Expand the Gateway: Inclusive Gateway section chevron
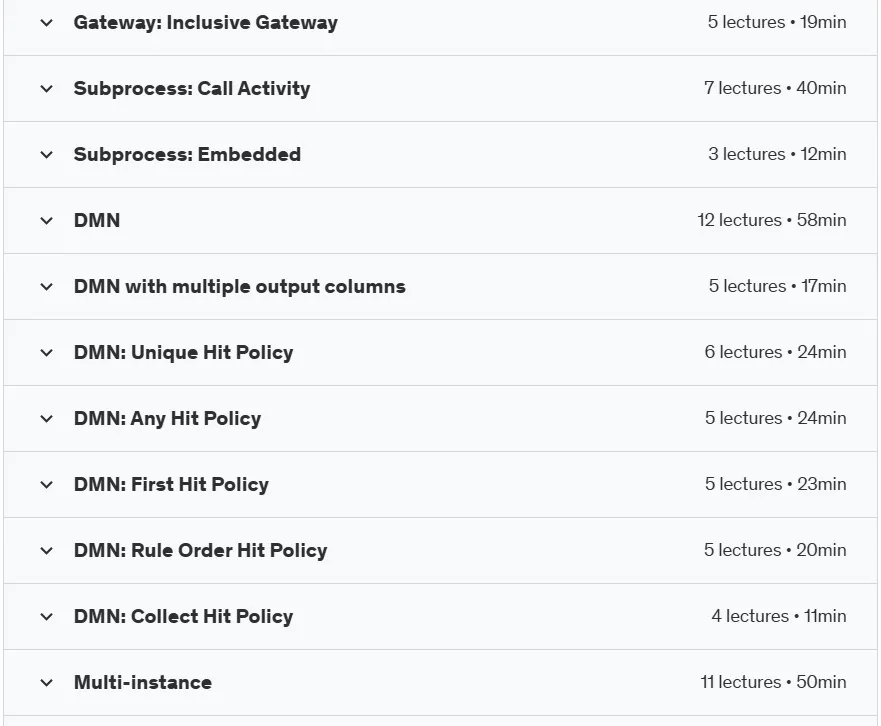This screenshot has height=726, width=881. [47, 23]
